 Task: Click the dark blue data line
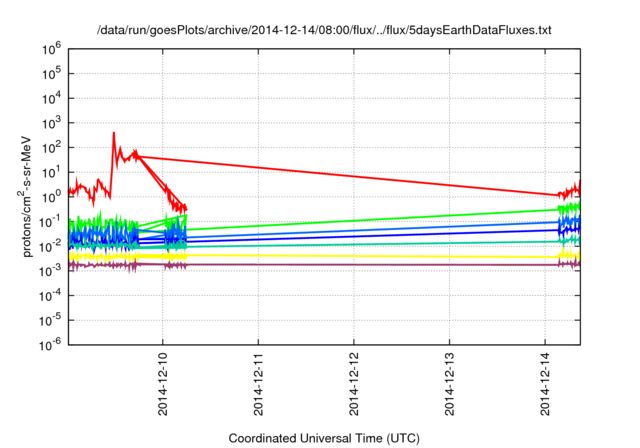[371, 236]
